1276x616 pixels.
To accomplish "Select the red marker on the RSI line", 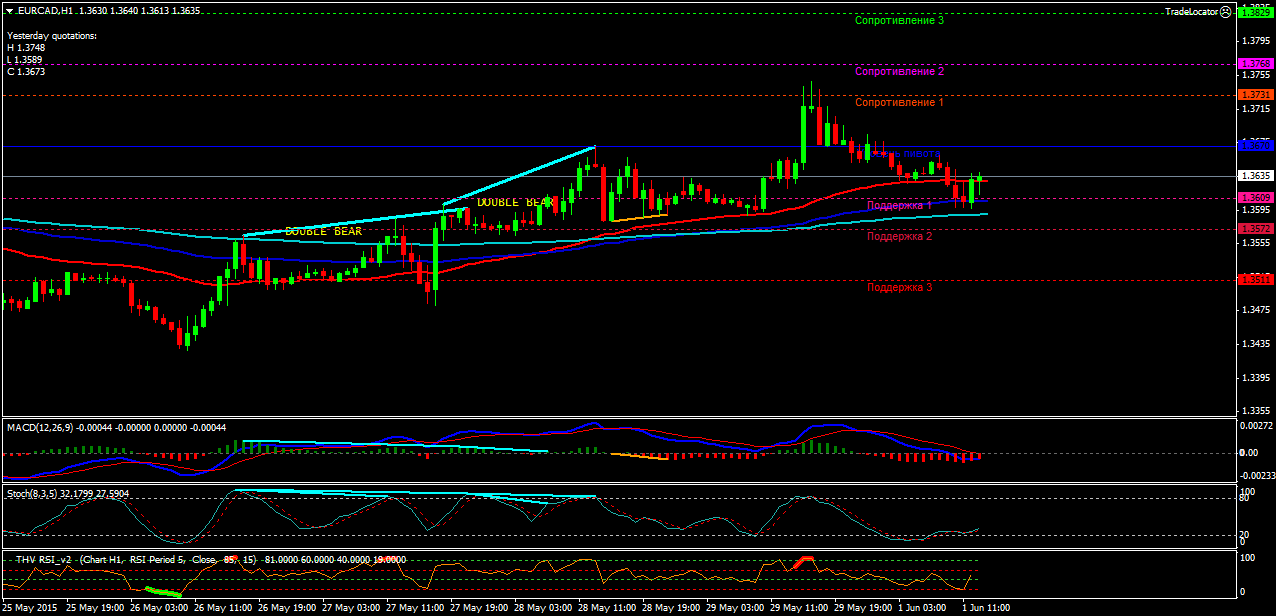I will coord(803,562).
